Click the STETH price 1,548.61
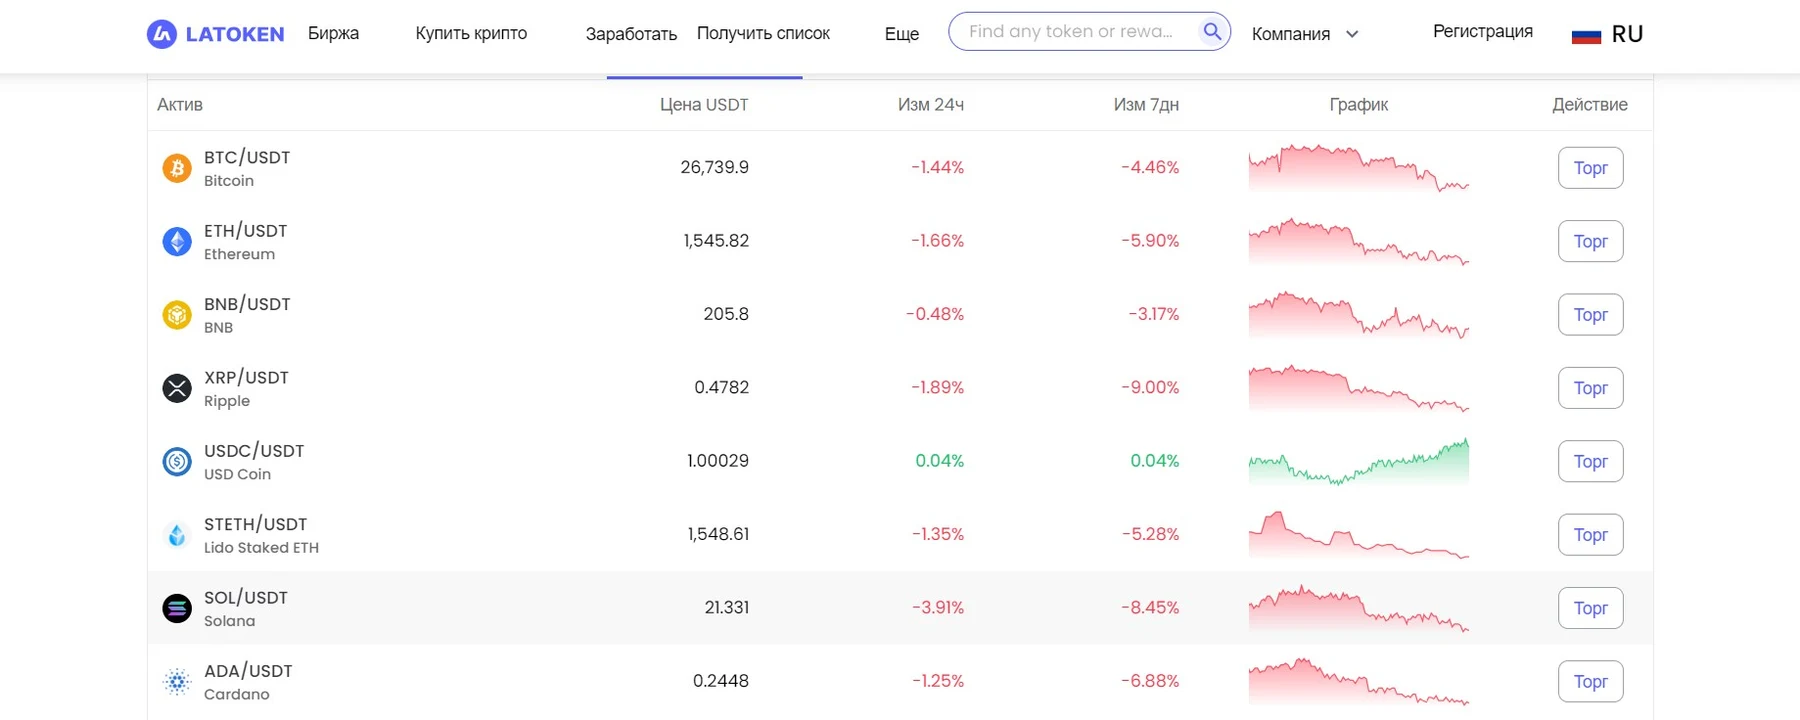 click(718, 534)
